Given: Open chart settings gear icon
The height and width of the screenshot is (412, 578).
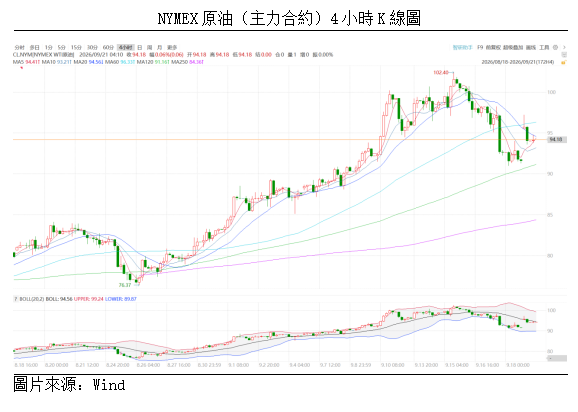Looking at the screenshot, I should (x=555, y=48).
